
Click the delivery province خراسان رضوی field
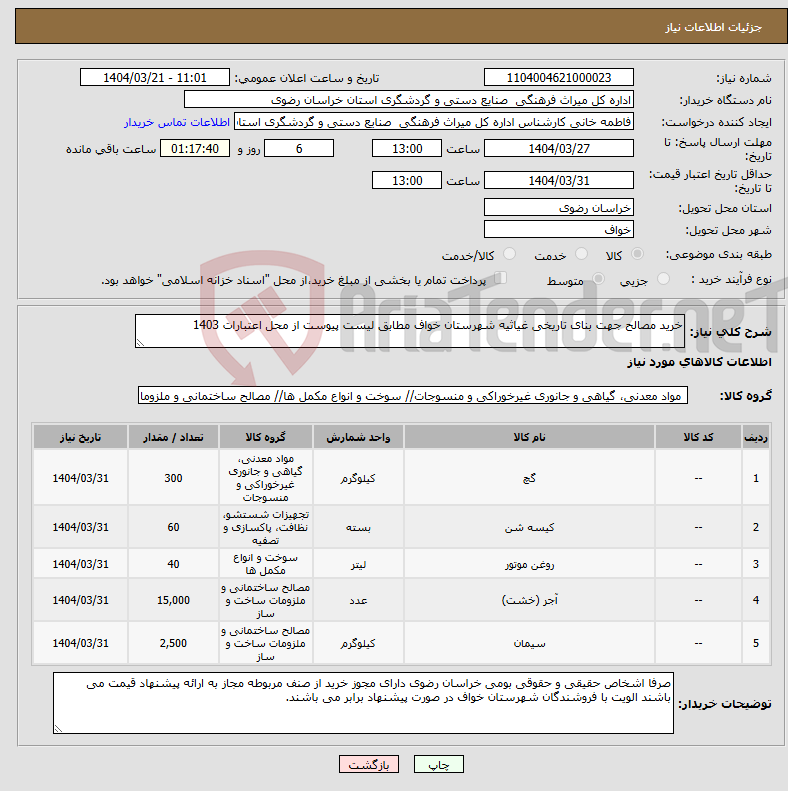(558, 207)
